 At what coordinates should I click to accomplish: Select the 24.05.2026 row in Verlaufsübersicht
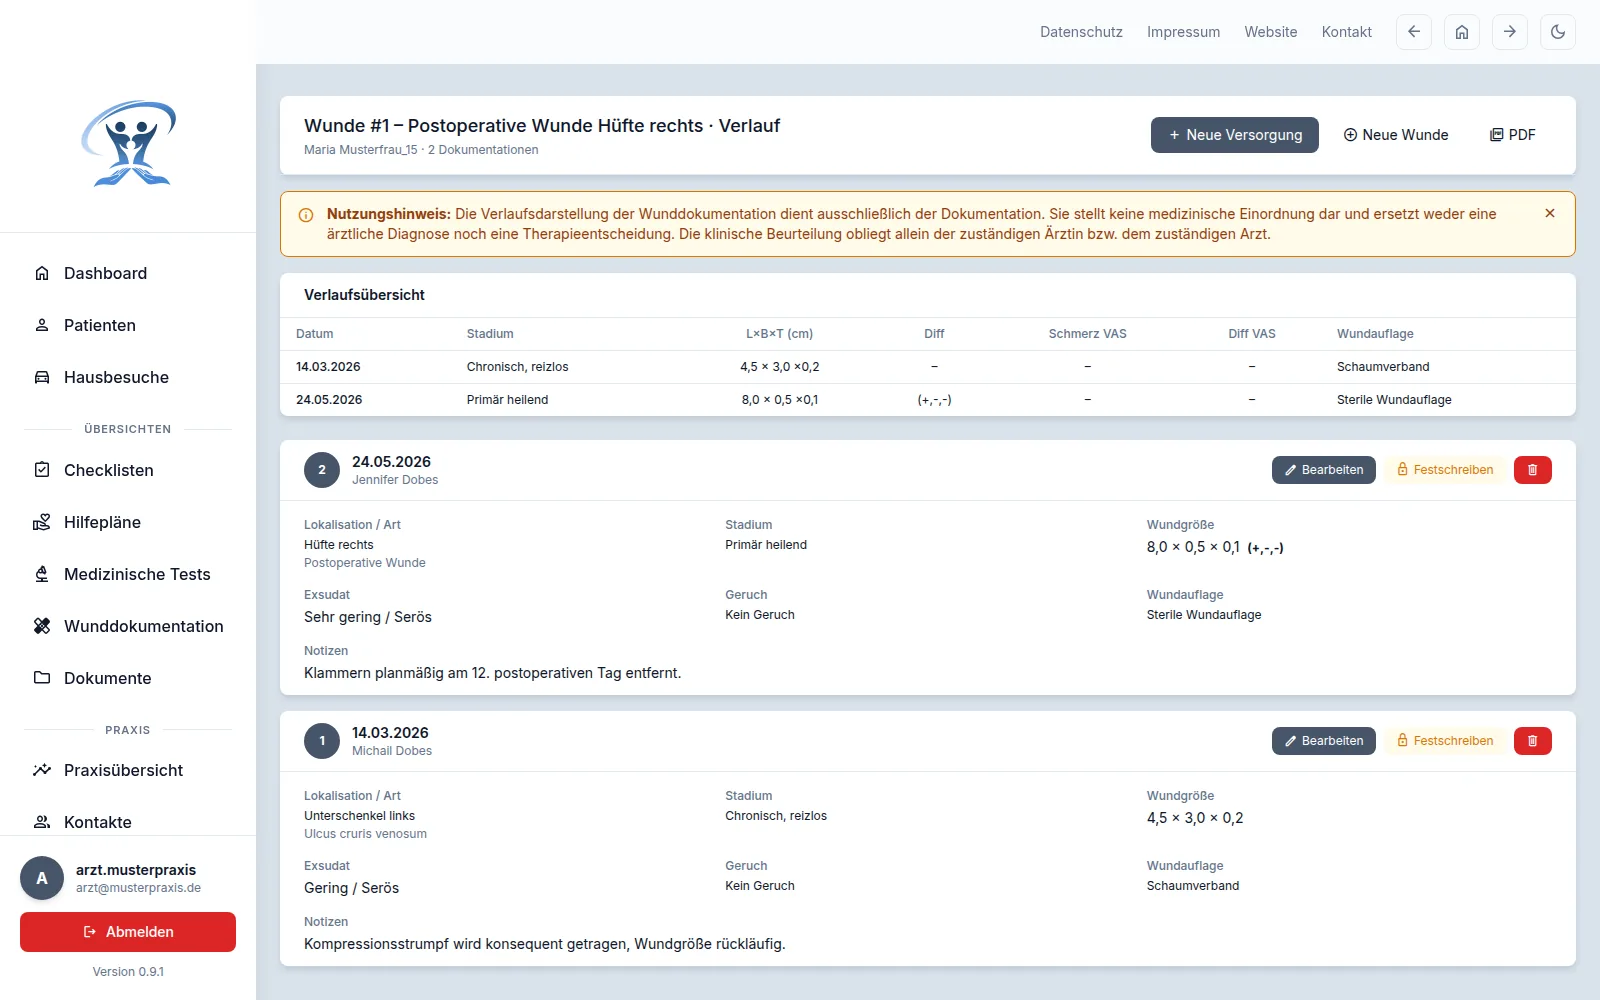(x=928, y=400)
